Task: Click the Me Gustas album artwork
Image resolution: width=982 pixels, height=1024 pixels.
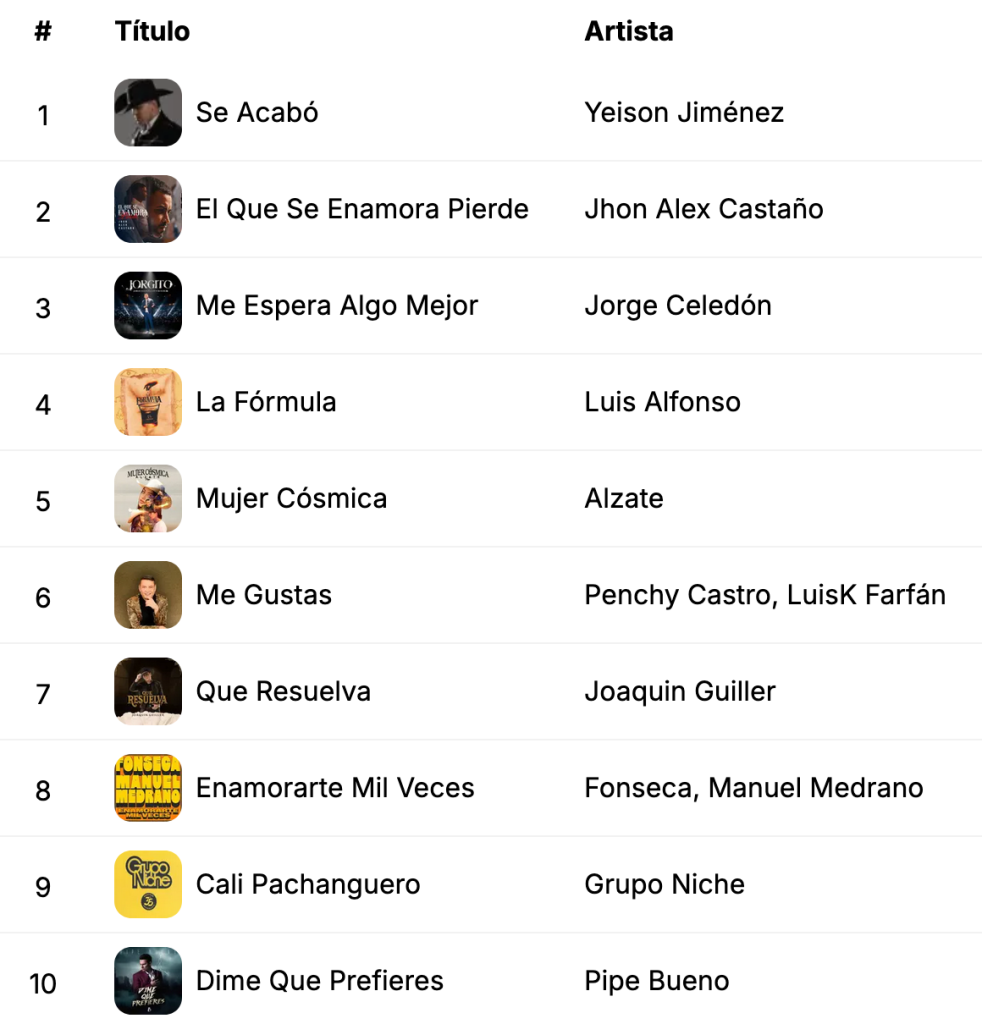Action: [148, 595]
